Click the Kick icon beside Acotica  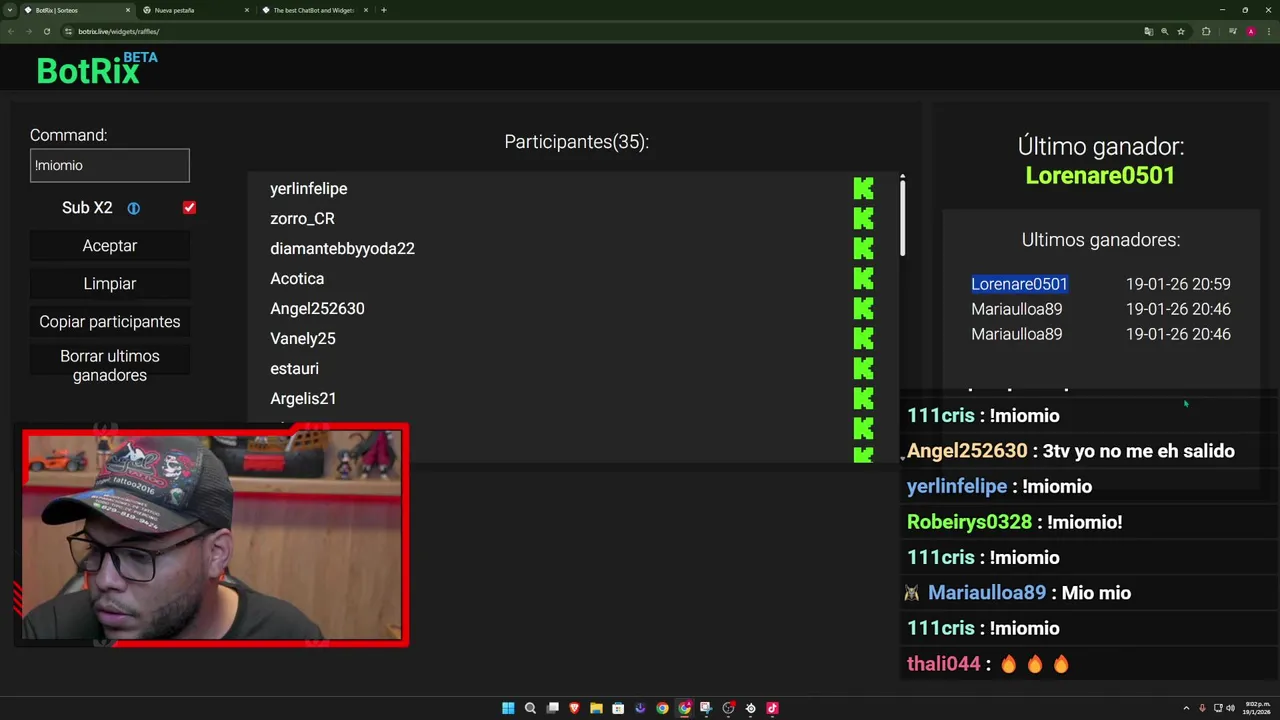[x=863, y=278]
